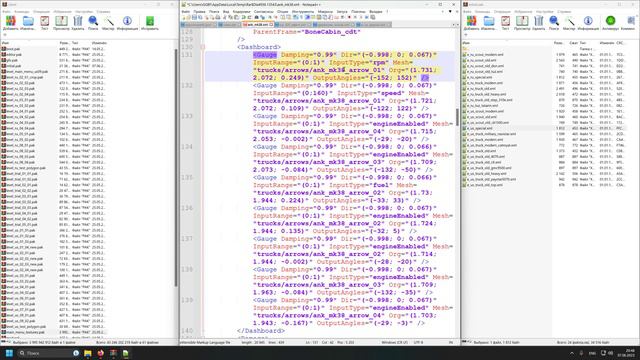Viewport: 640px width, 360px height.
Task: Open the Notepad++ menu-bar dropdown arrow
Action: 450,12
